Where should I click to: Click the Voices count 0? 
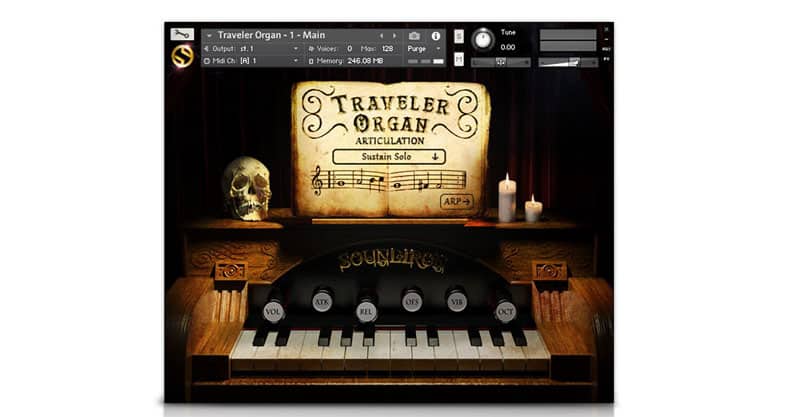(349, 48)
